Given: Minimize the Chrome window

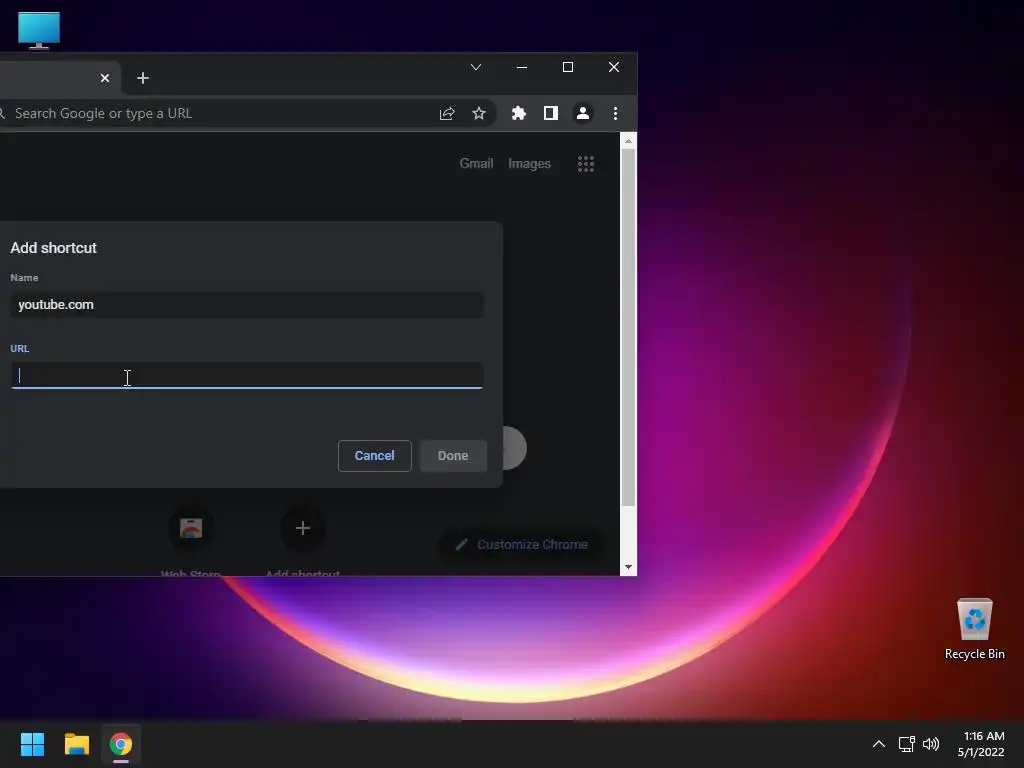Looking at the screenshot, I should [x=522, y=67].
